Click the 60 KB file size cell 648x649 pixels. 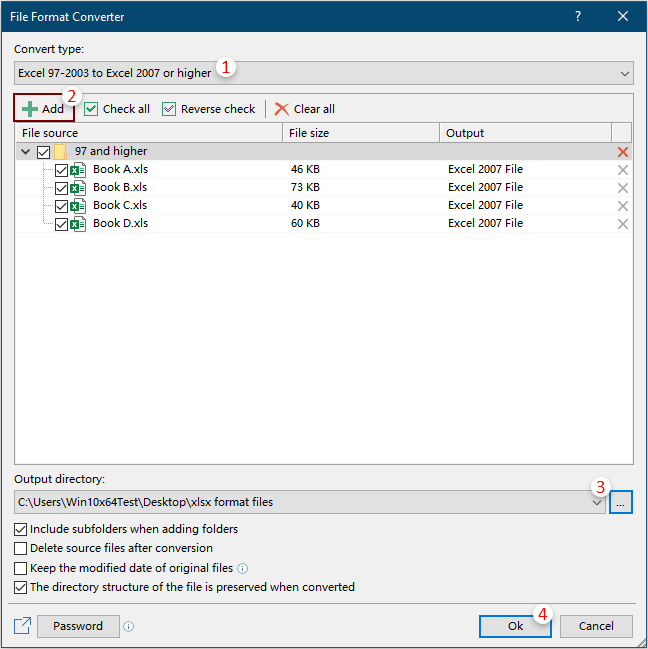coord(305,223)
